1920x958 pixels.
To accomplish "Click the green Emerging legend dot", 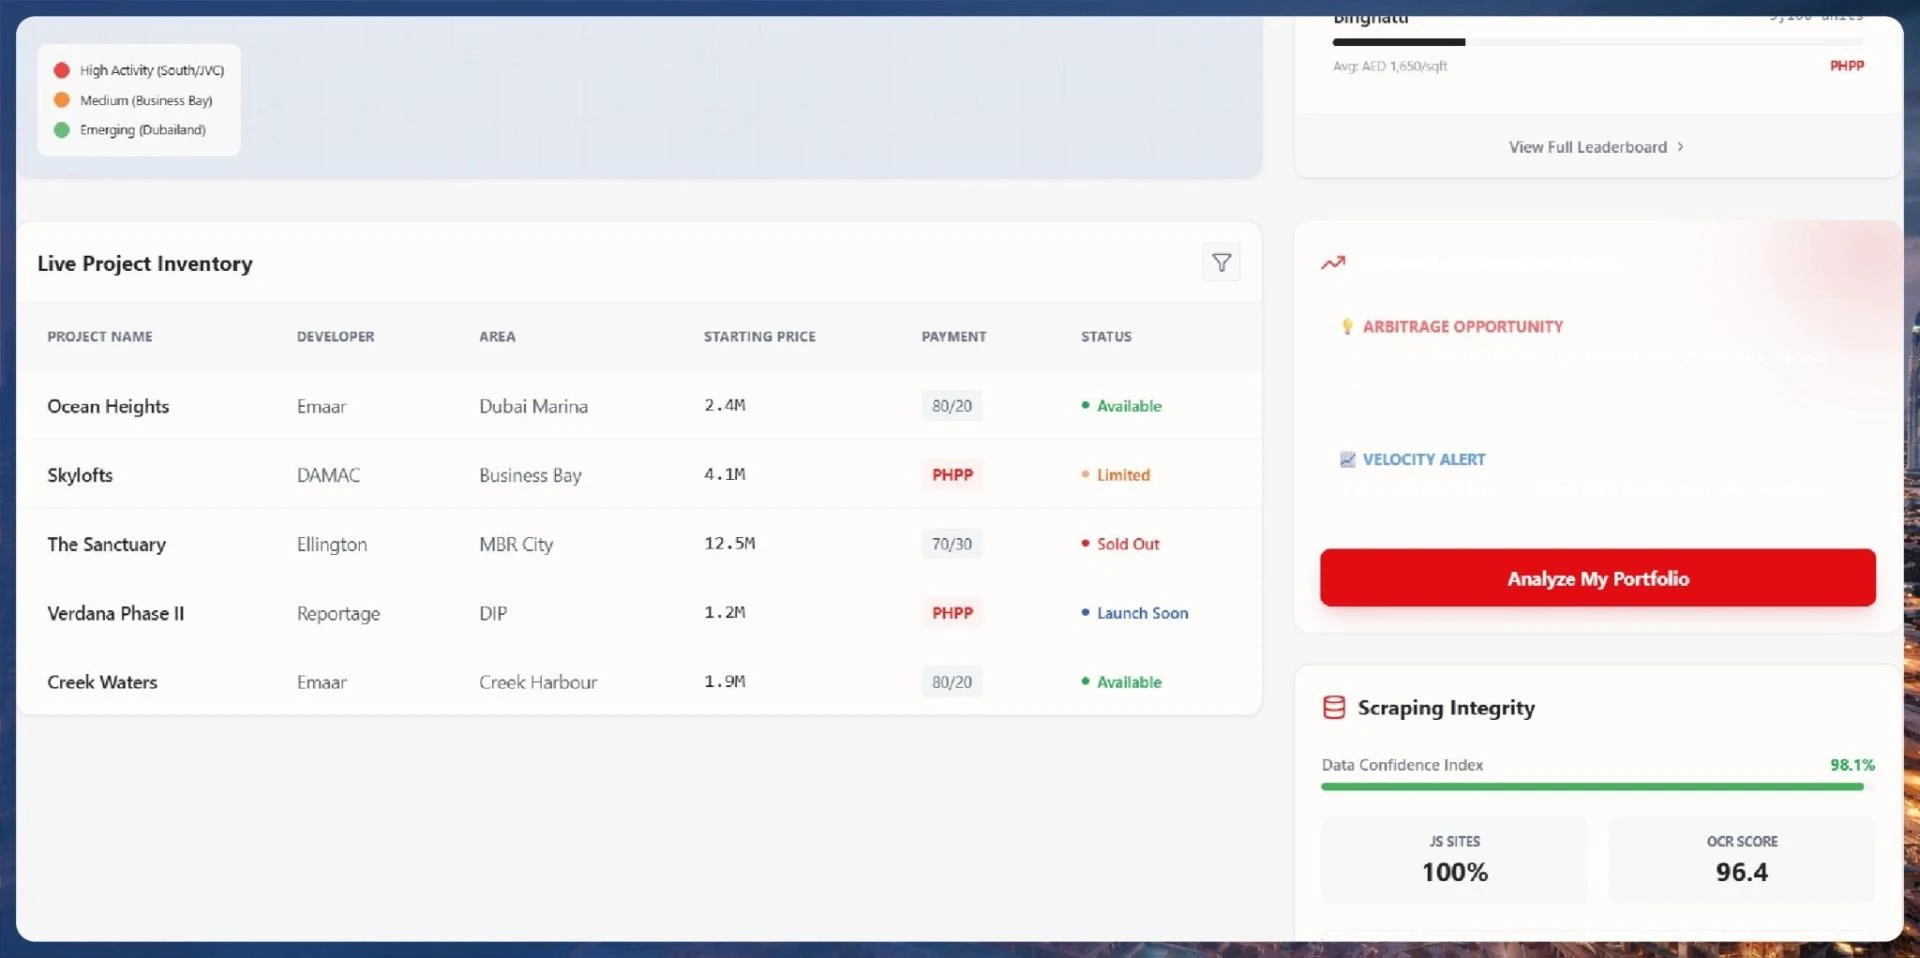I will click(62, 130).
